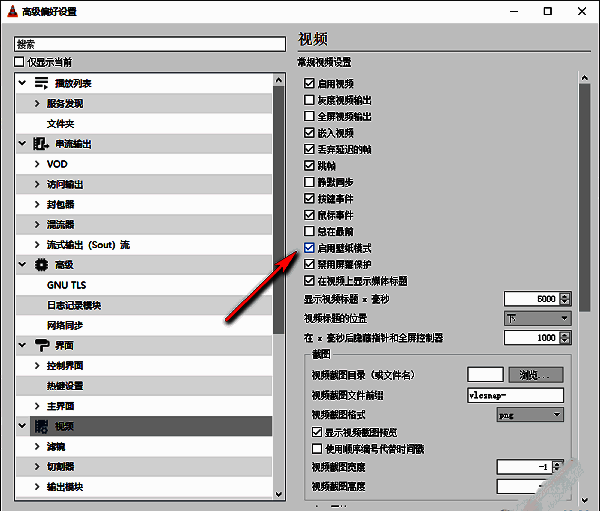Click the 高级 gear icon in tree
Viewport: 600px width, 511px height.
click(41, 265)
